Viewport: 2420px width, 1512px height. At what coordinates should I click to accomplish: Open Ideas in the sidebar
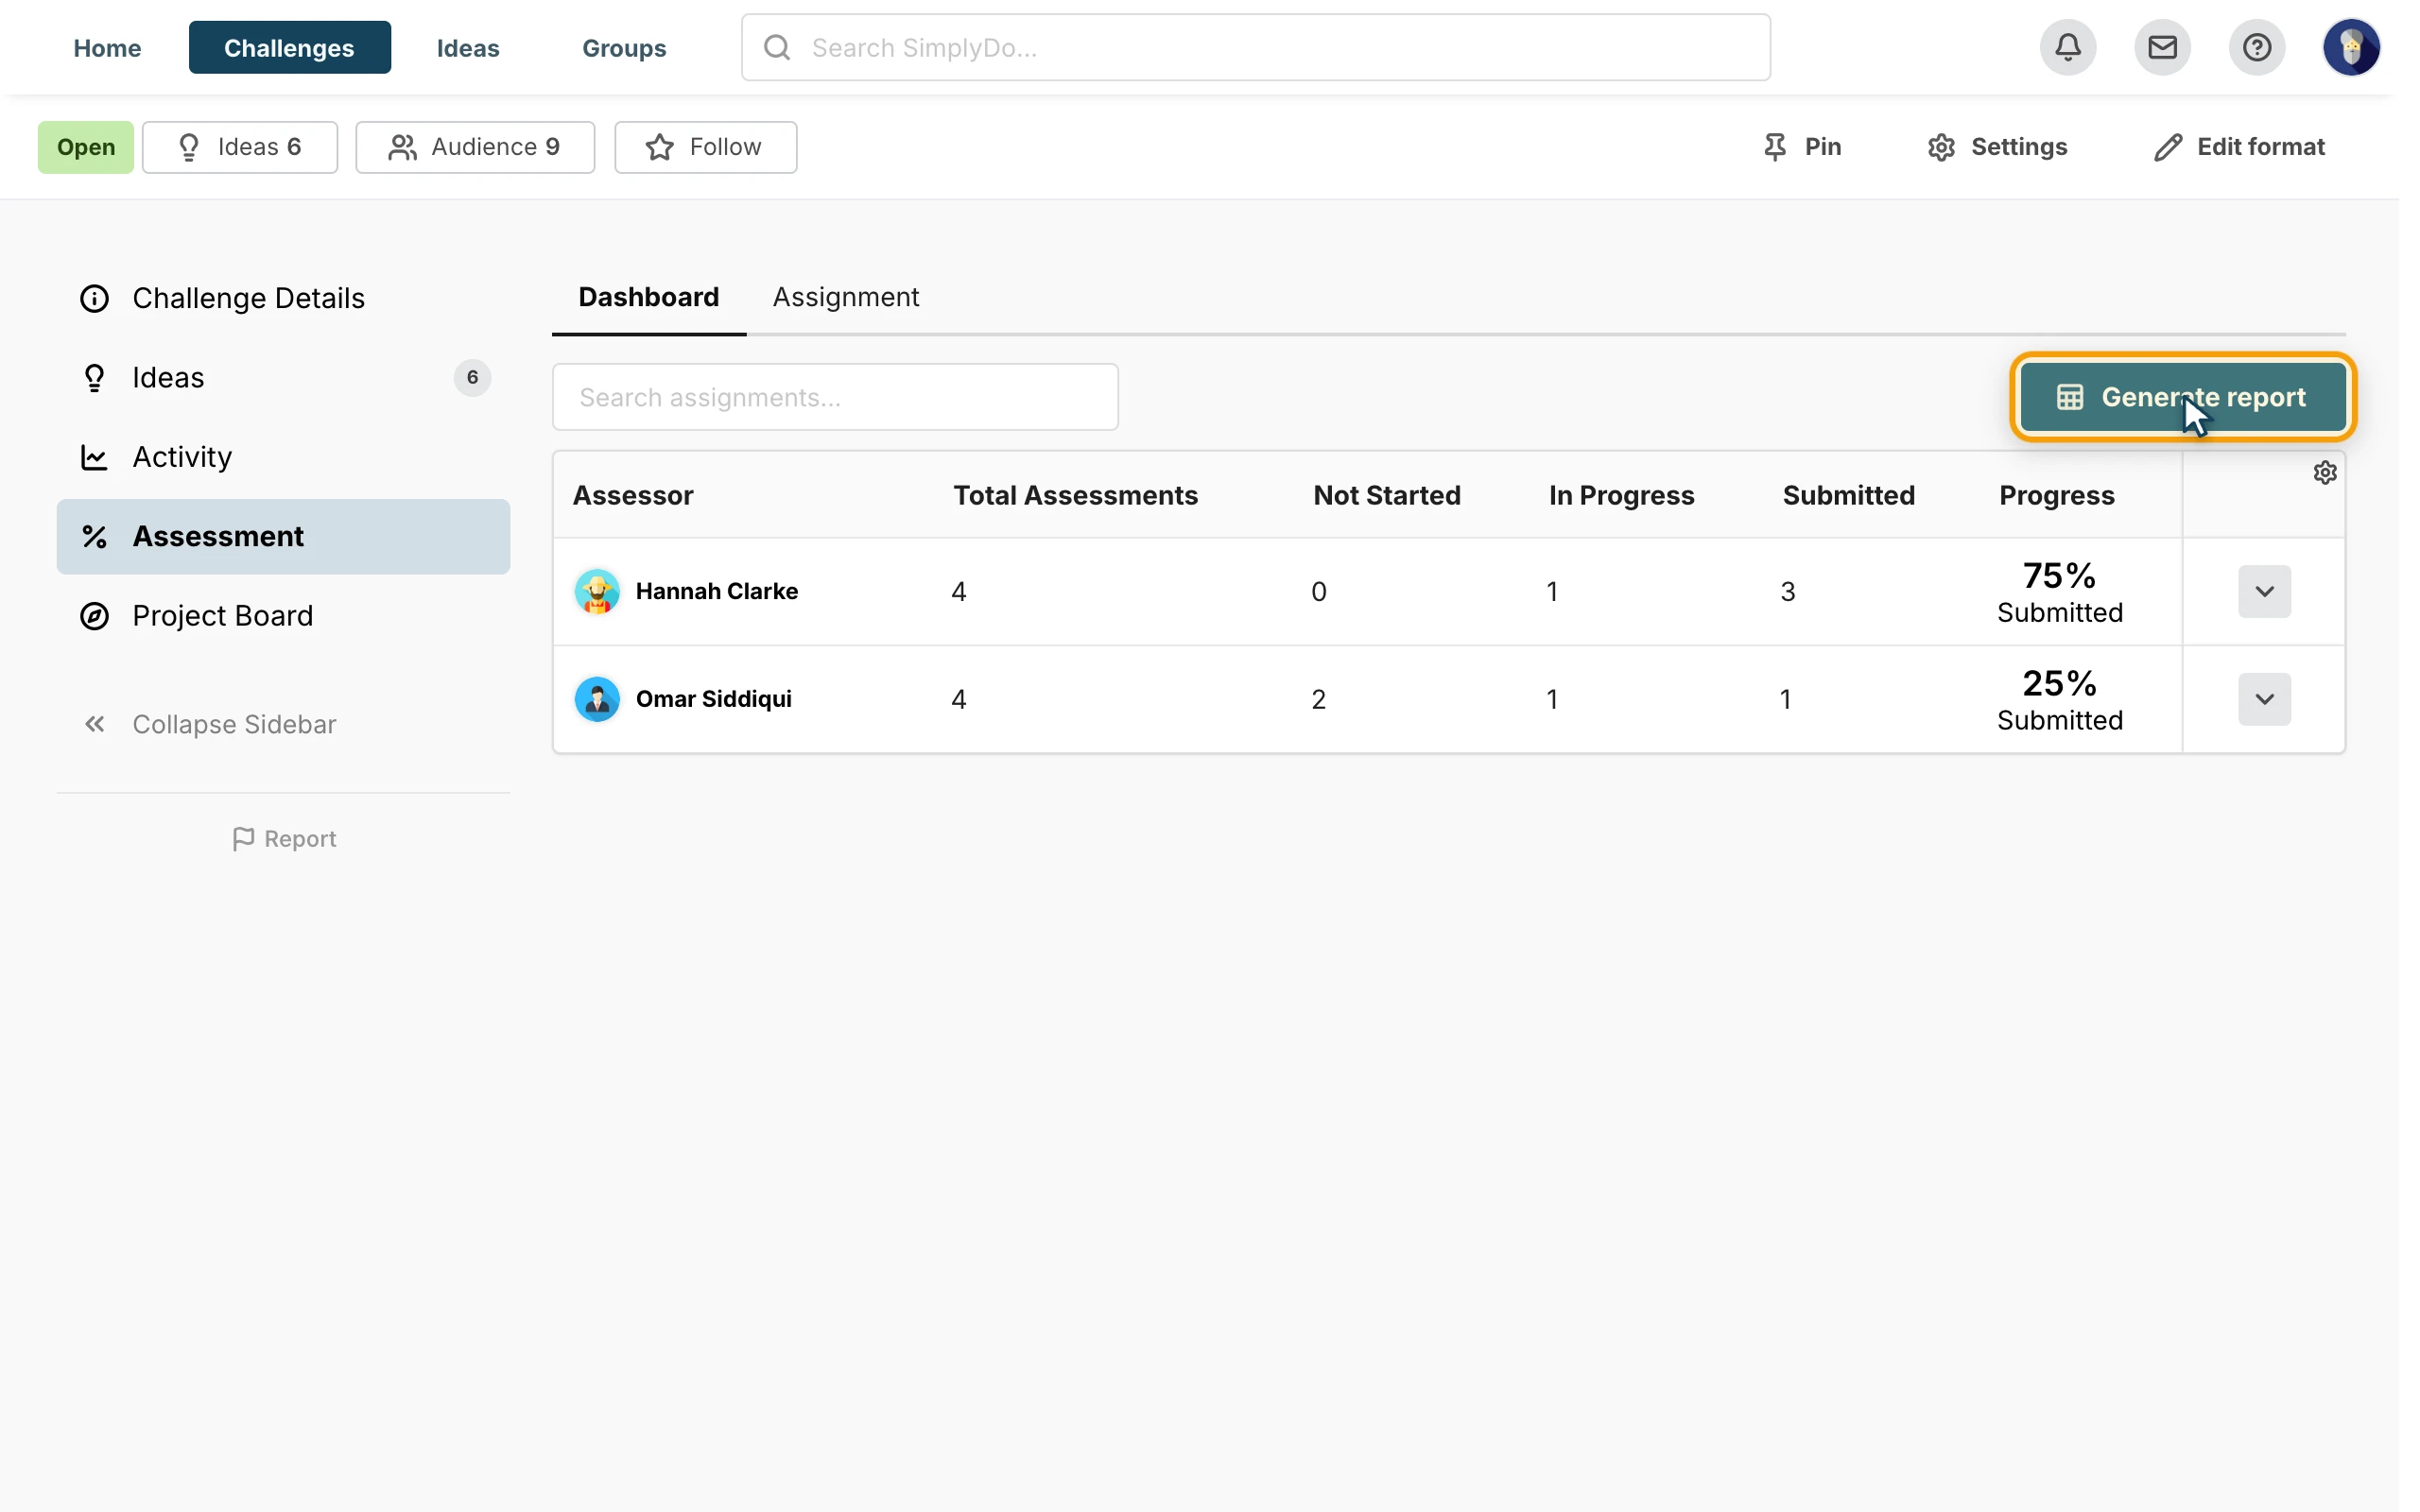pos(283,378)
